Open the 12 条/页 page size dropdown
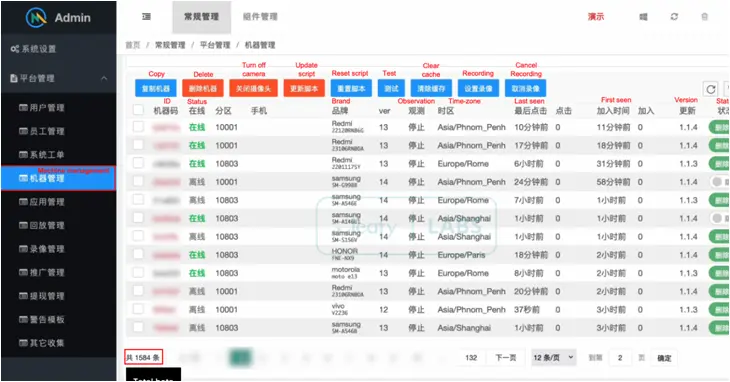Viewport: 730px width, 382px height. click(x=554, y=358)
